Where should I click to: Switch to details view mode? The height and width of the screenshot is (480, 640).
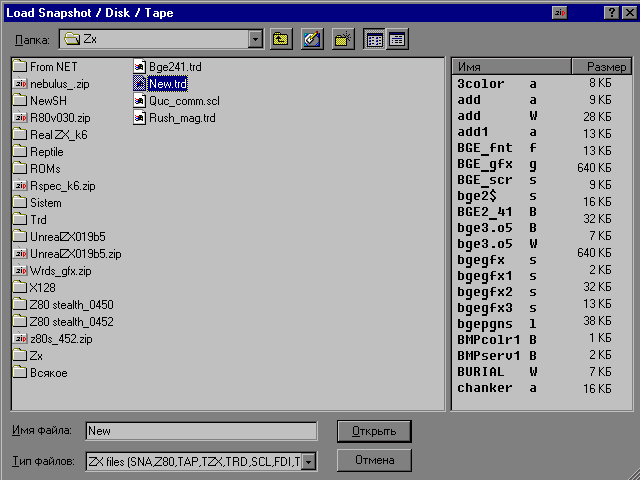coord(397,40)
